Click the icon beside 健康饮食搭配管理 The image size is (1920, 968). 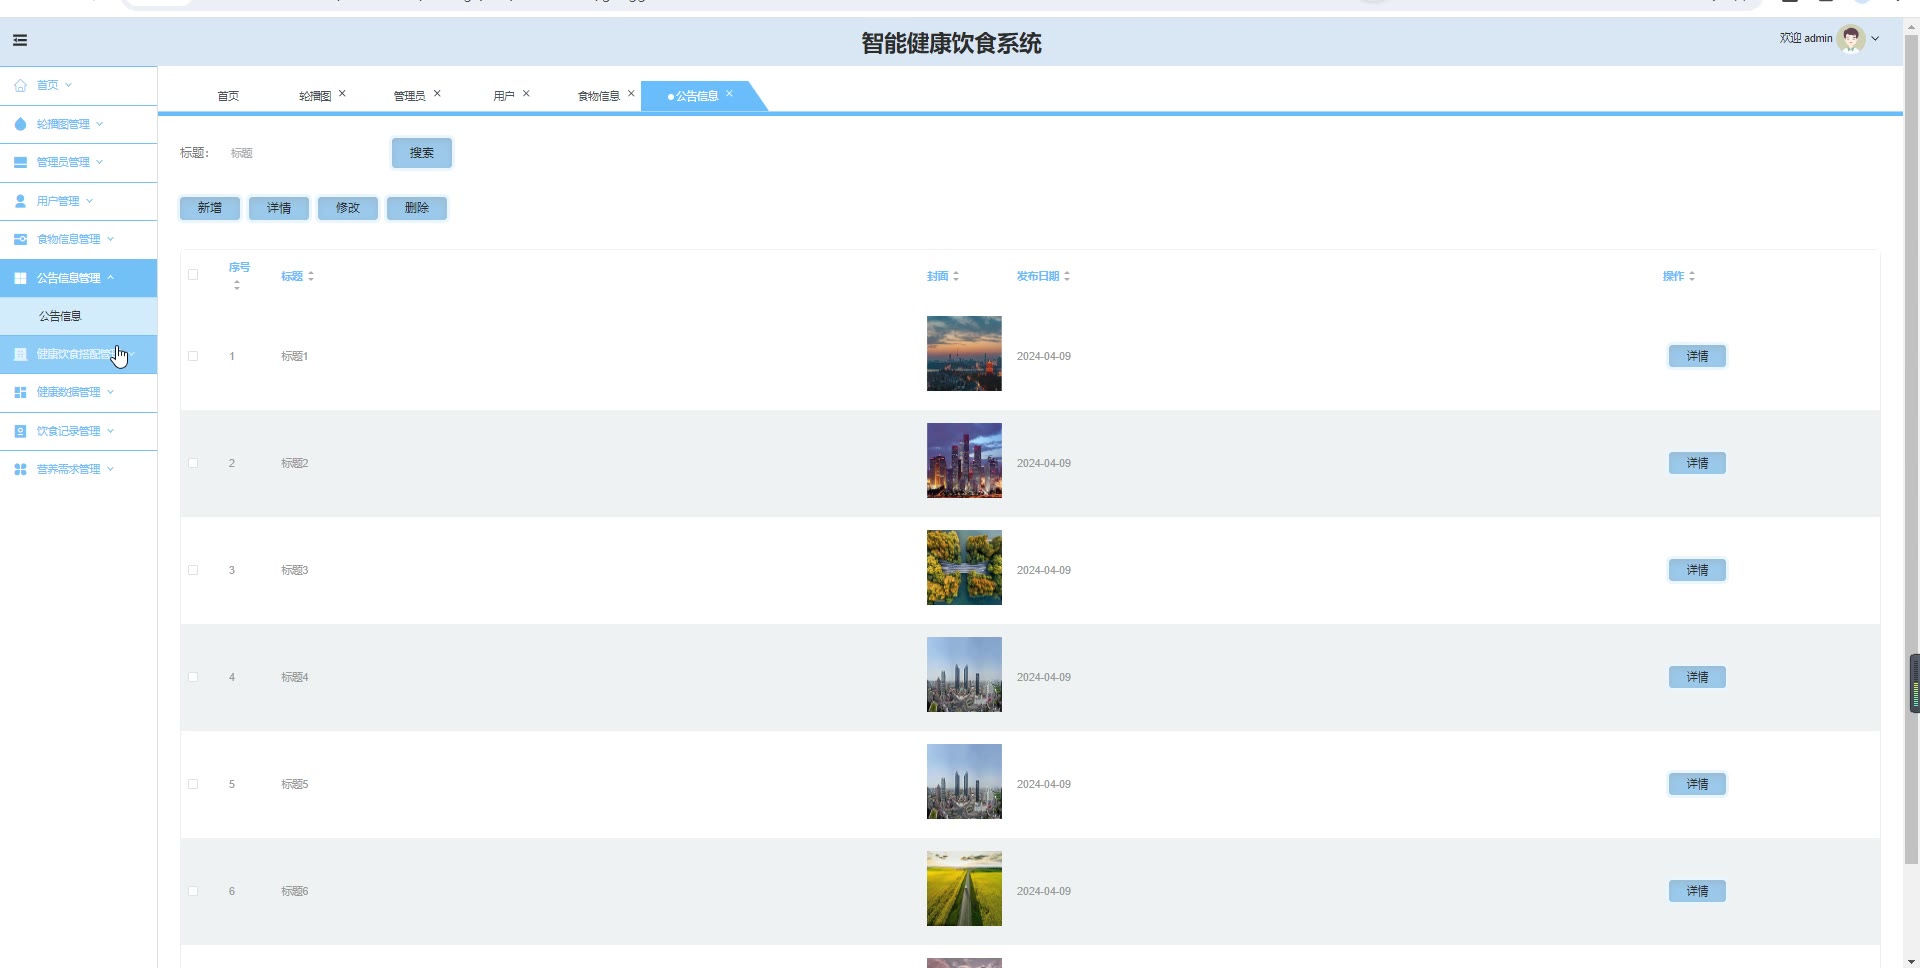coord(20,354)
